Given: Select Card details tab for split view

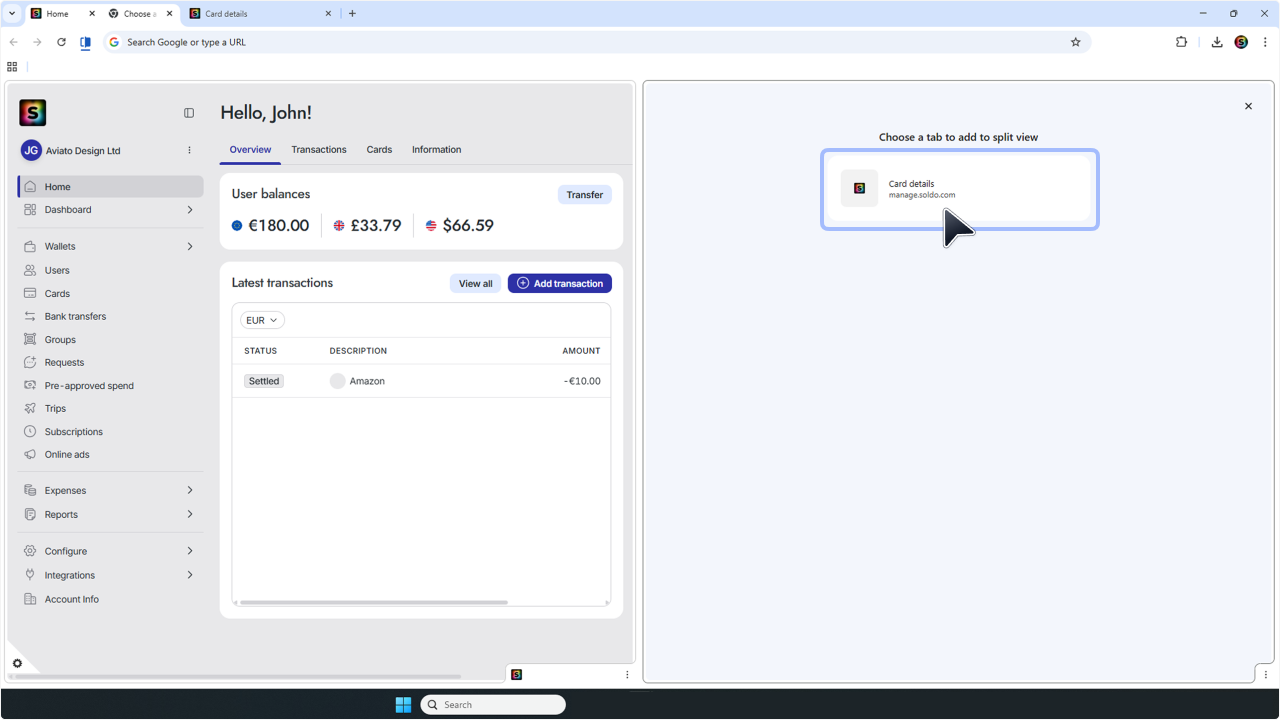Looking at the screenshot, I should point(959,189).
